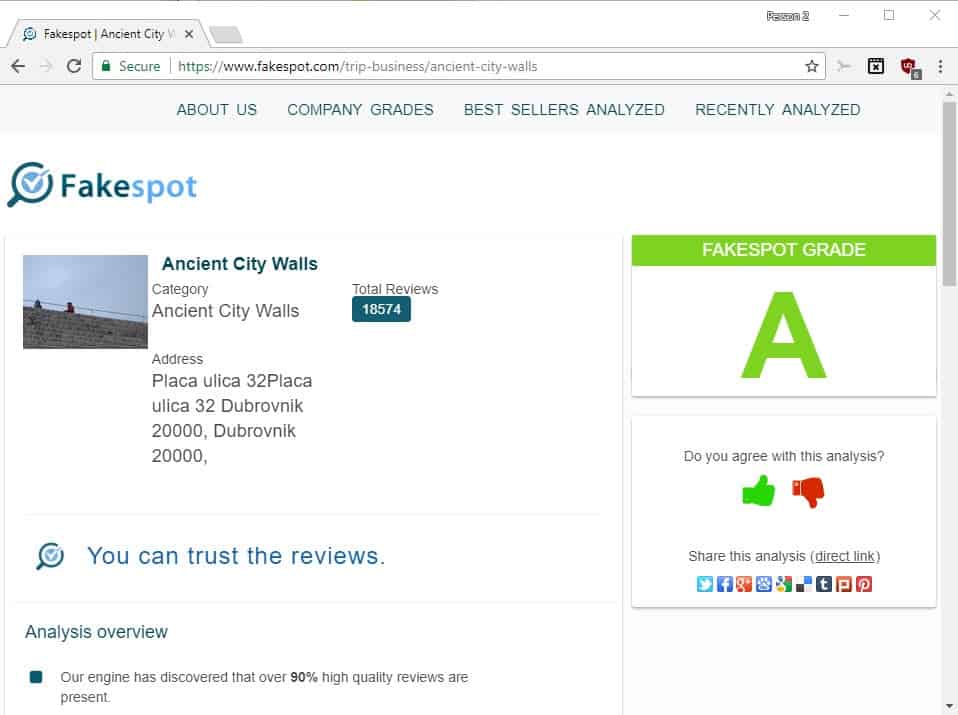Open the ABOUT US page
This screenshot has height=715, width=958.
coord(217,109)
